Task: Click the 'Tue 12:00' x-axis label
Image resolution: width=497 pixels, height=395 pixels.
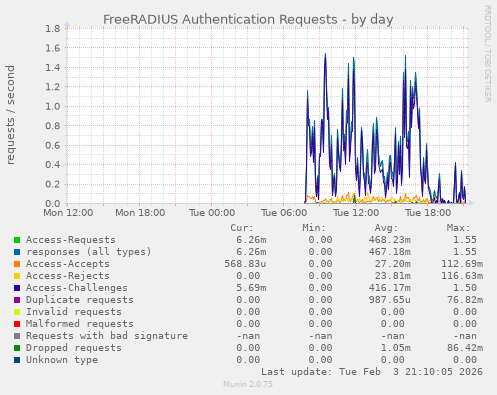Action: [356, 213]
